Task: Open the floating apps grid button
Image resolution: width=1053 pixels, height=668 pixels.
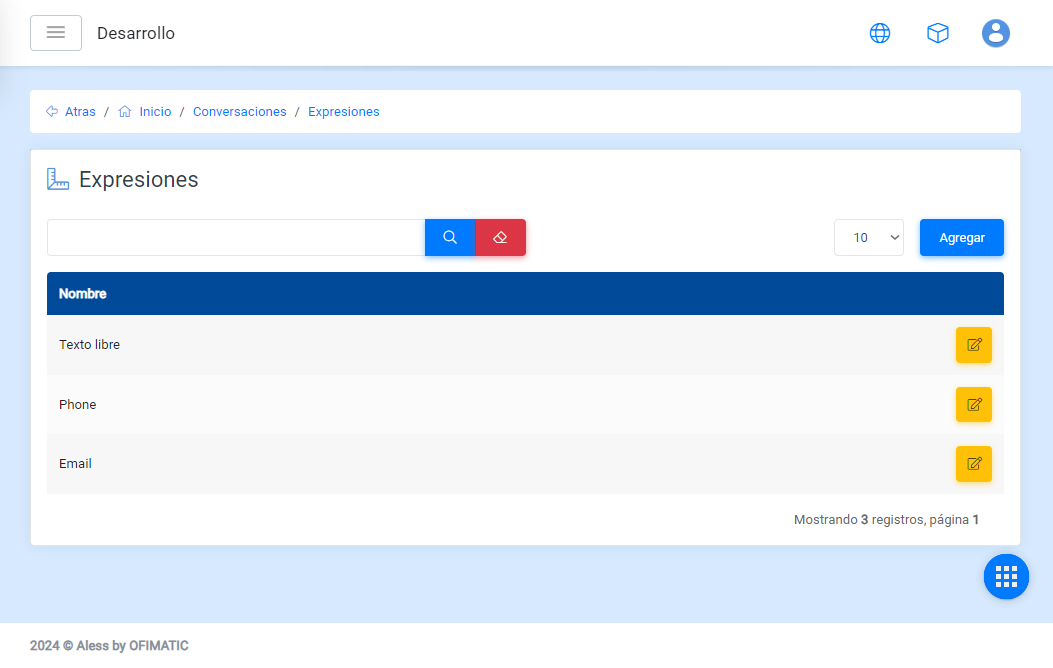Action: (1006, 576)
